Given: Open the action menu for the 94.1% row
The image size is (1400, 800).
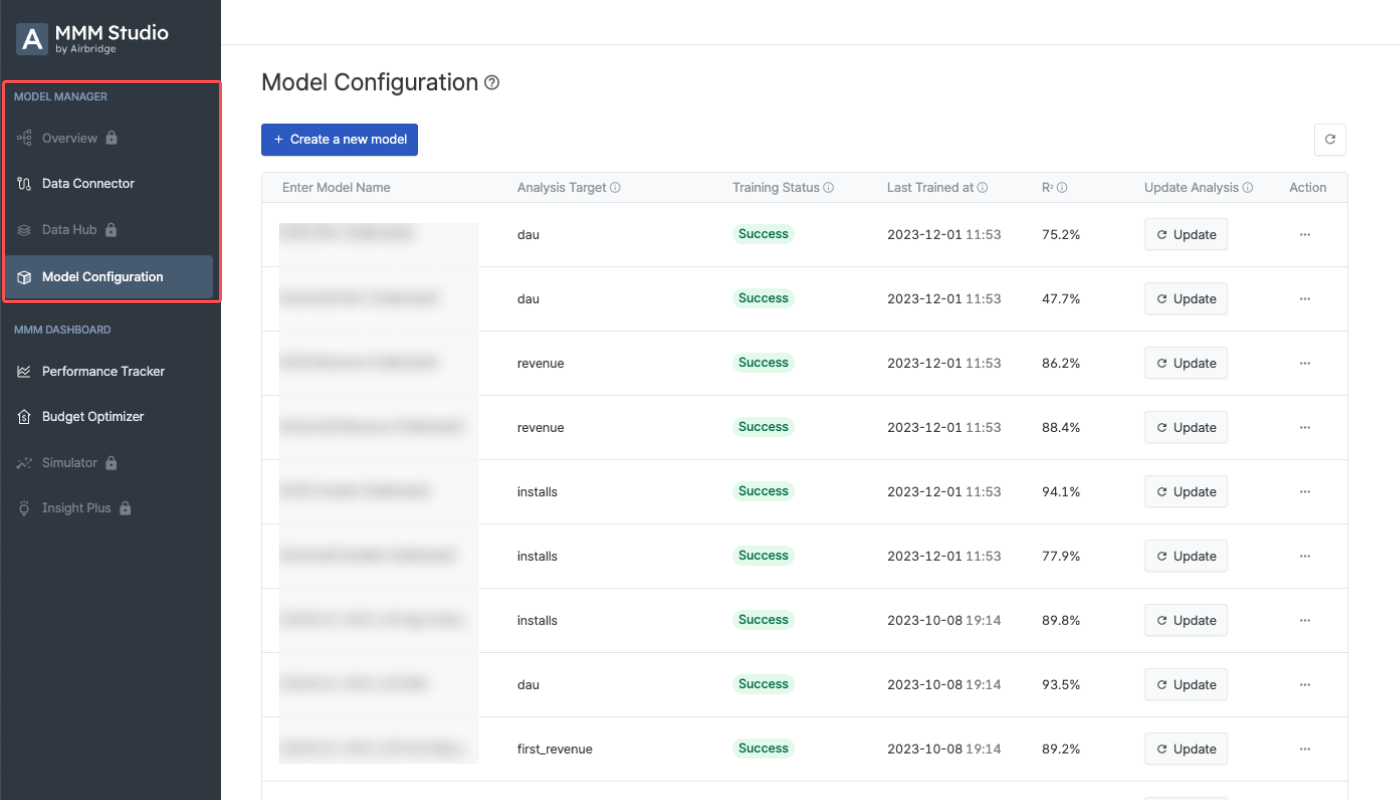Looking at the screenshot, I should pos(1305,492).
